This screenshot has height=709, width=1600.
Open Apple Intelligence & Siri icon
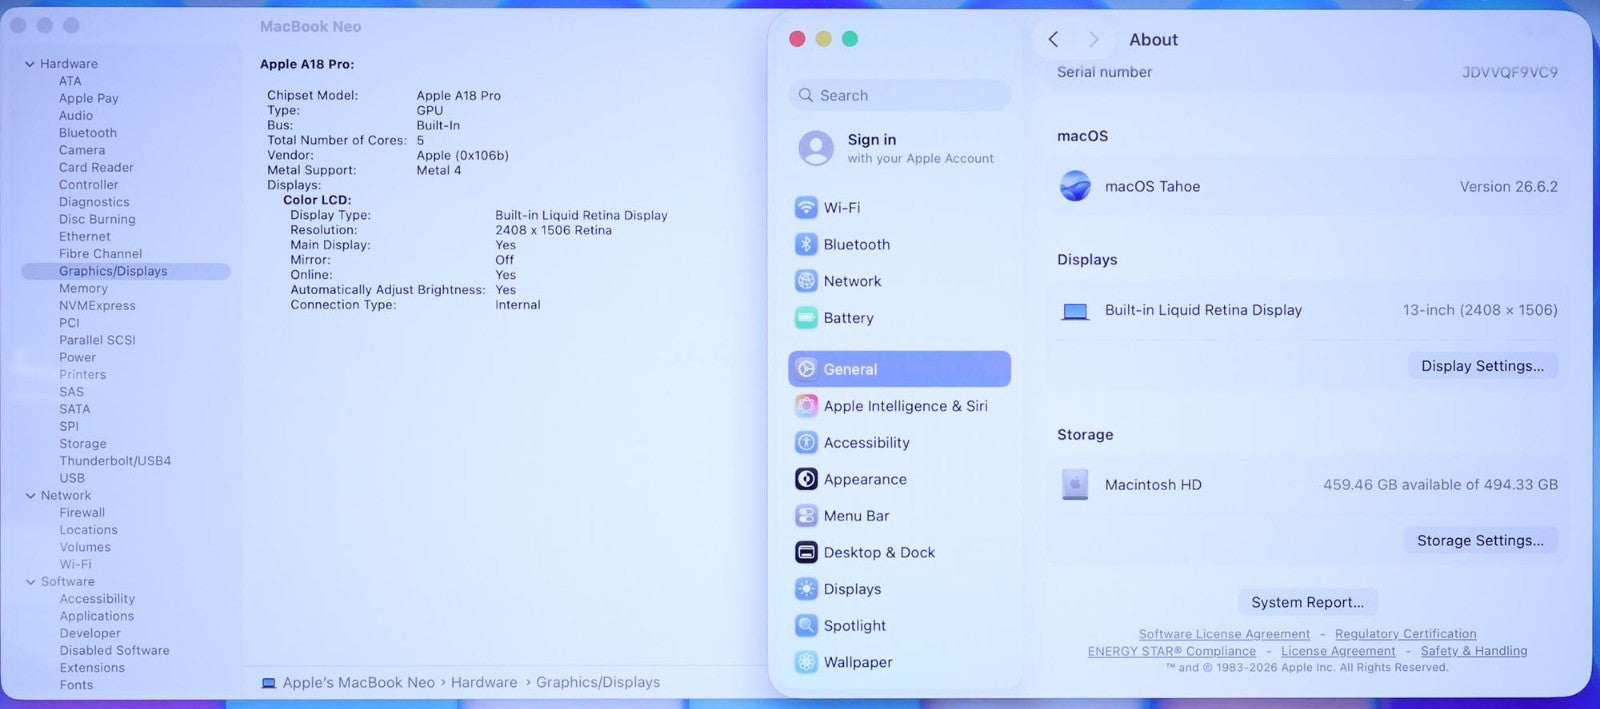tap(806, 406)
